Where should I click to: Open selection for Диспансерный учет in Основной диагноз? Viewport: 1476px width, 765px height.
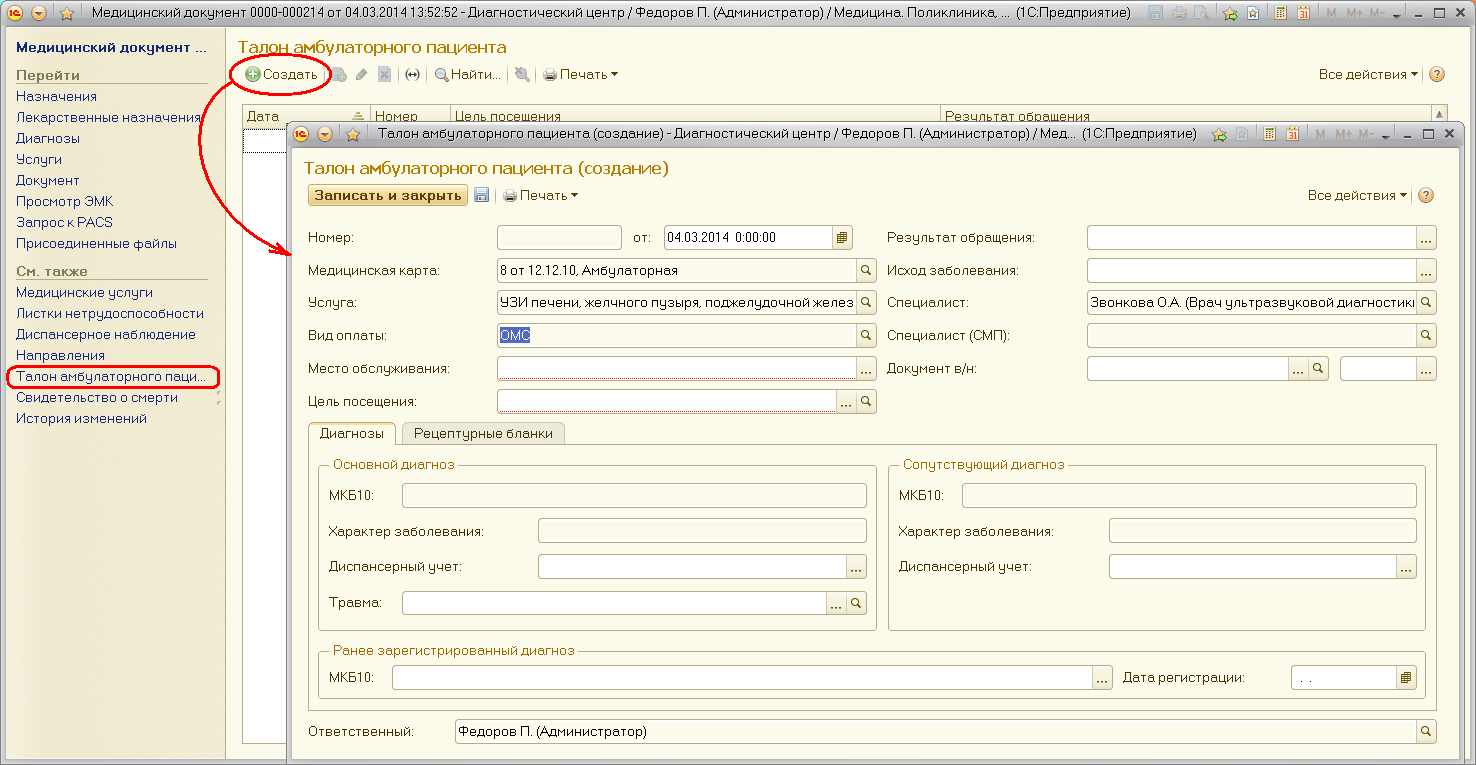(x=856, y=567)
